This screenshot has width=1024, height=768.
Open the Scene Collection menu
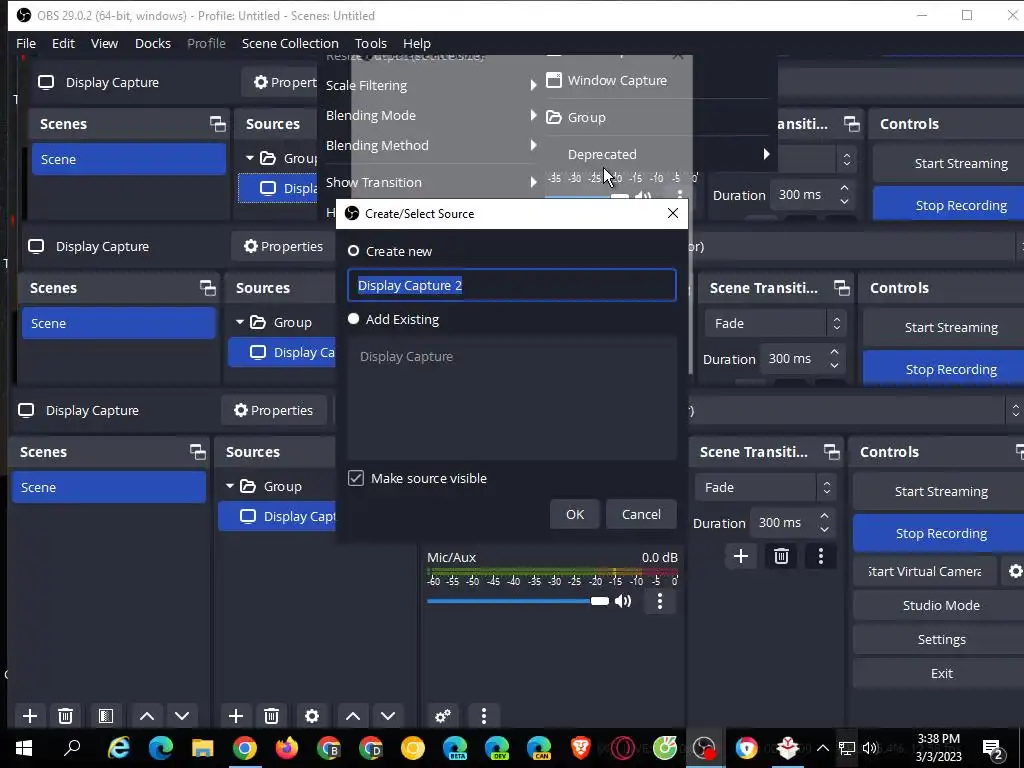tap(290, 43)
